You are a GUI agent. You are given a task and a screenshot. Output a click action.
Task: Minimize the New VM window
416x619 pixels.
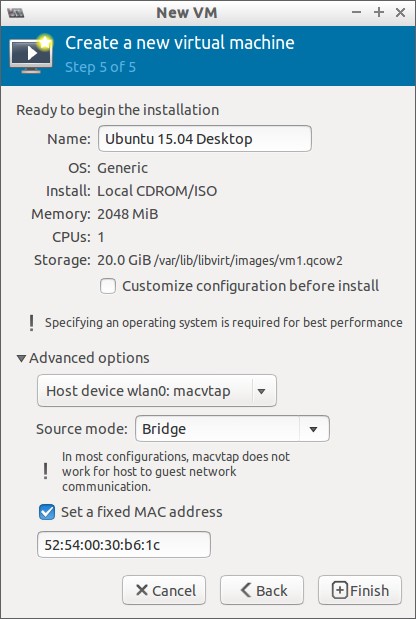coord(356,13)
